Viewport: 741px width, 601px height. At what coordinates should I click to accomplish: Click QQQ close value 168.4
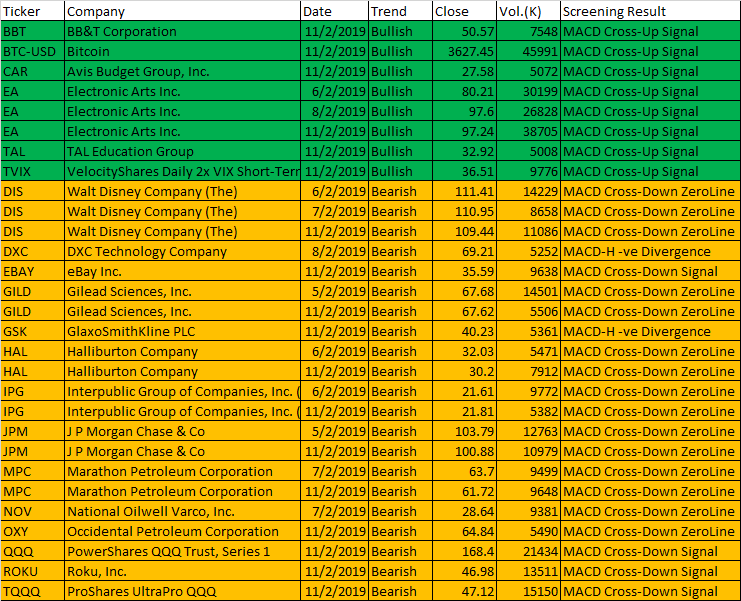click(x=465, y=551)
